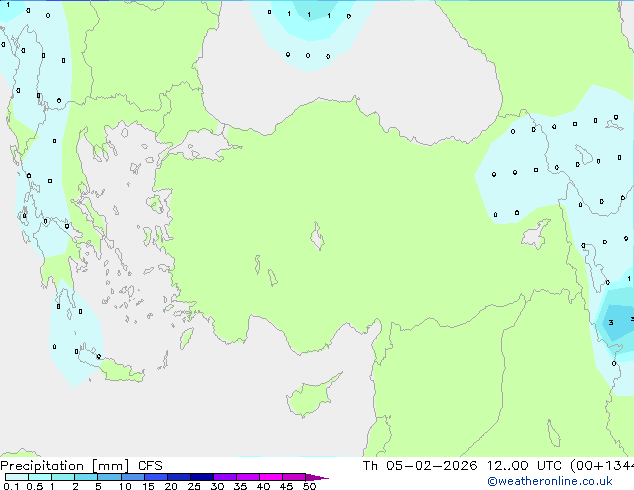This screenshot has width=634, height=490.
Task: Click the 5 to 10 mm legend swatch
Action: [109, 477]
